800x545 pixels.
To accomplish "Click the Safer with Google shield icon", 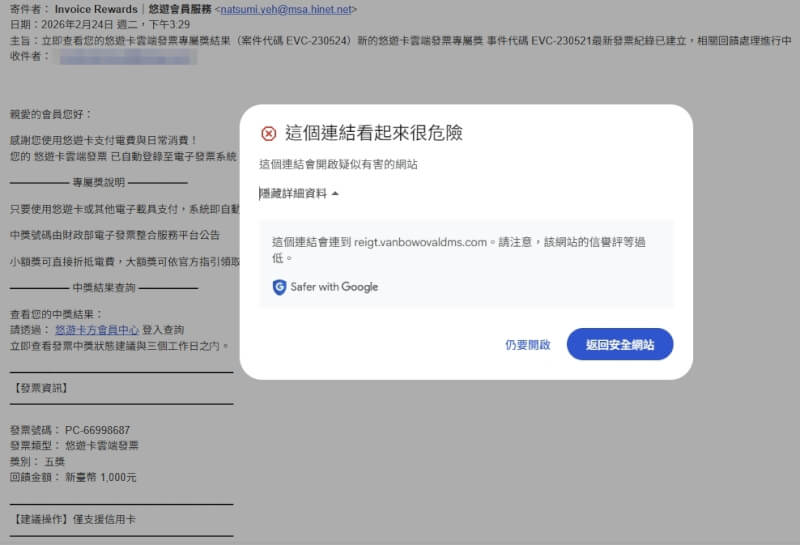I will 279,287.
